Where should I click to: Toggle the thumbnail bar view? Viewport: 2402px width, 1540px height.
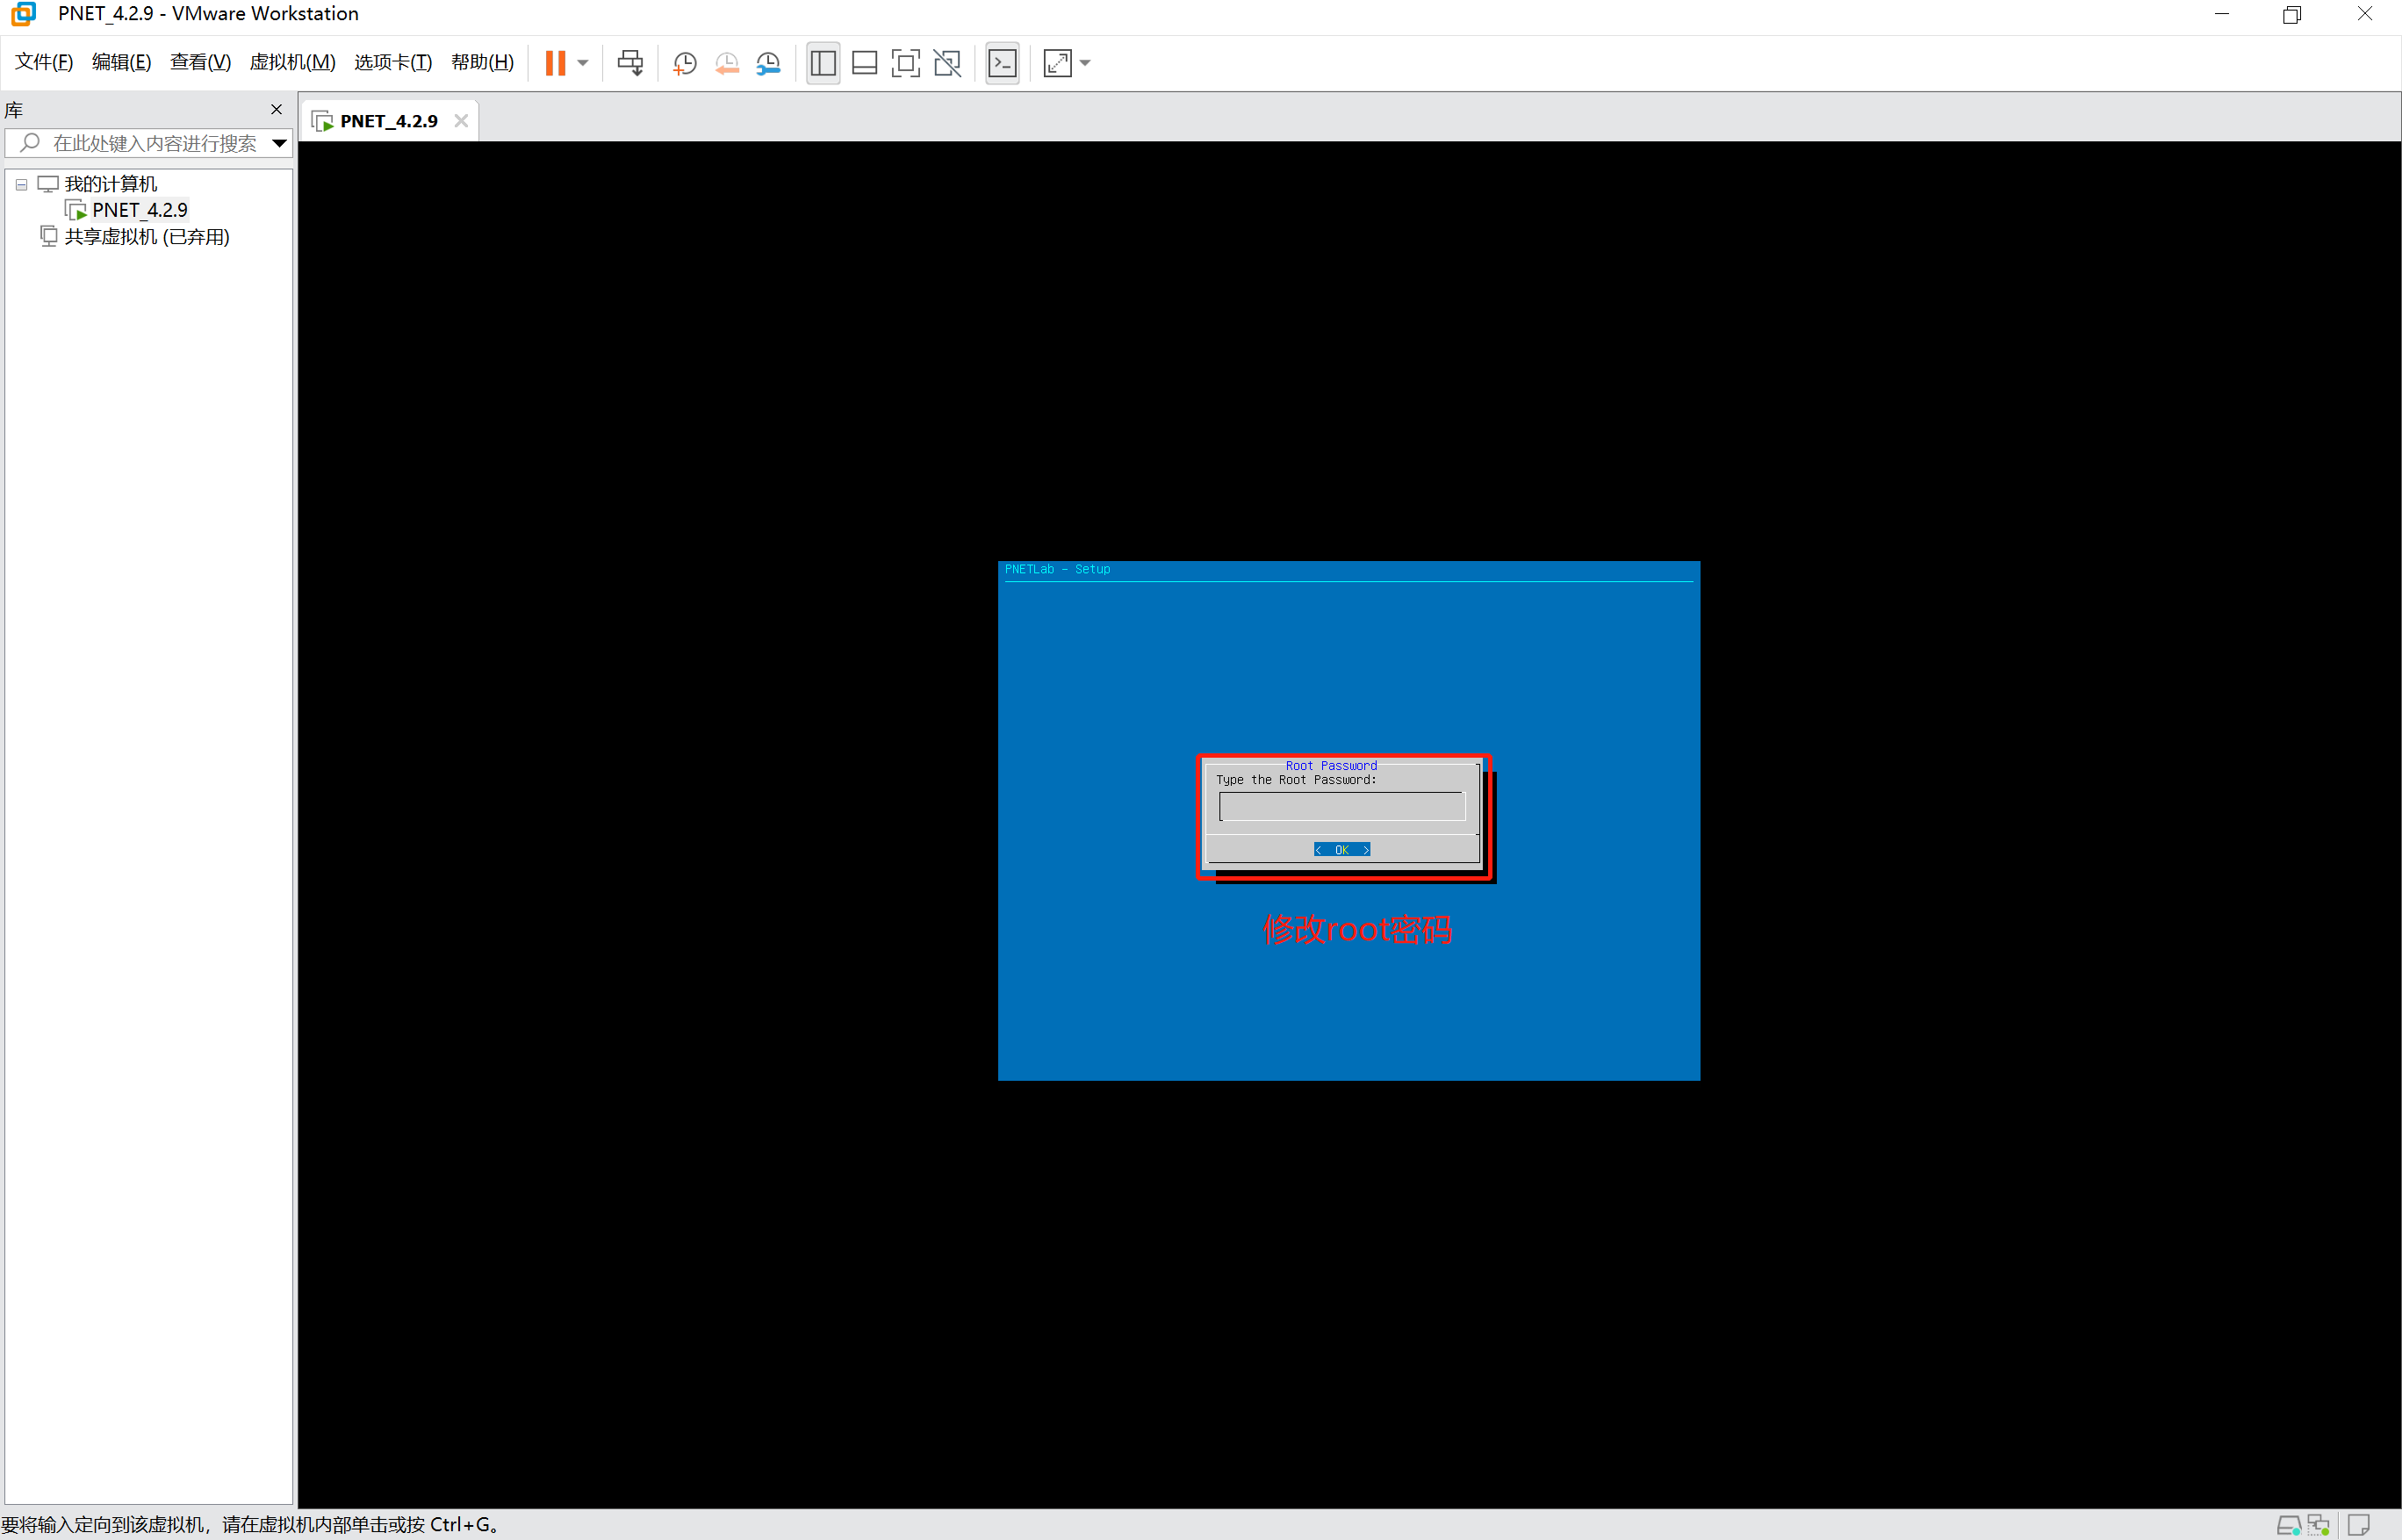[x=864, y=63]
